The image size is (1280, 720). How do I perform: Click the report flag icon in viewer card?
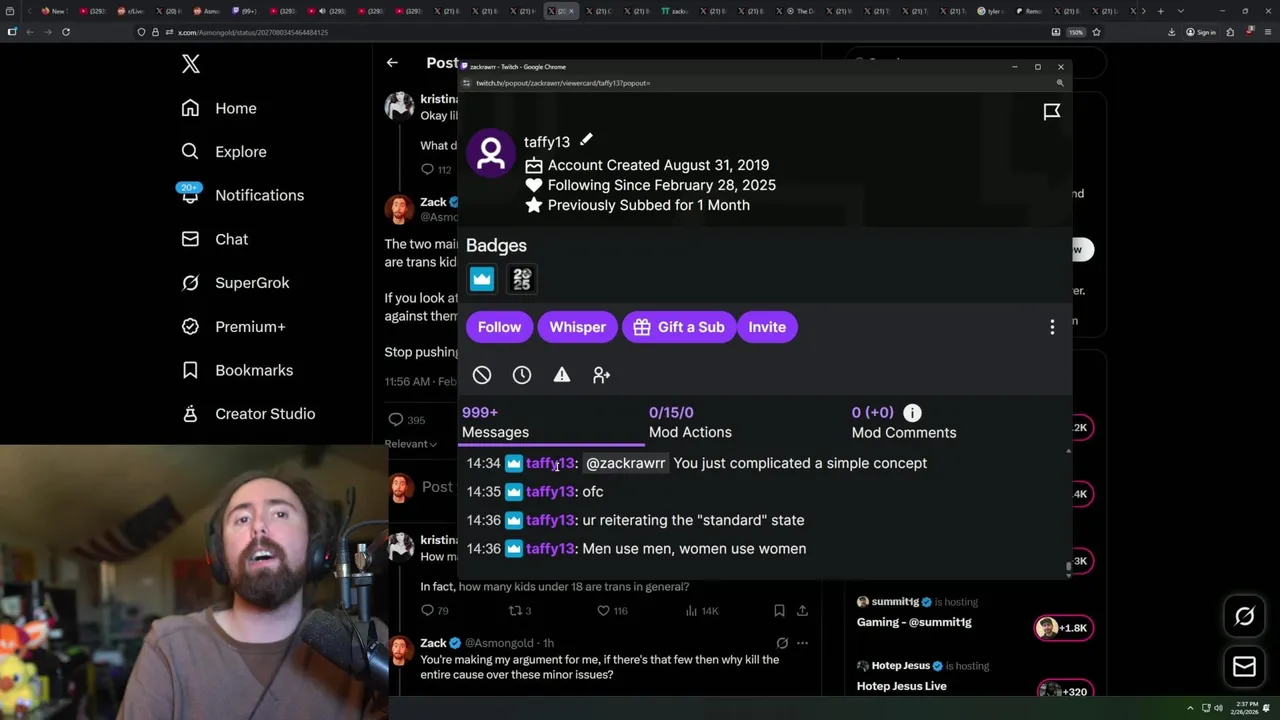point(1052,112)
